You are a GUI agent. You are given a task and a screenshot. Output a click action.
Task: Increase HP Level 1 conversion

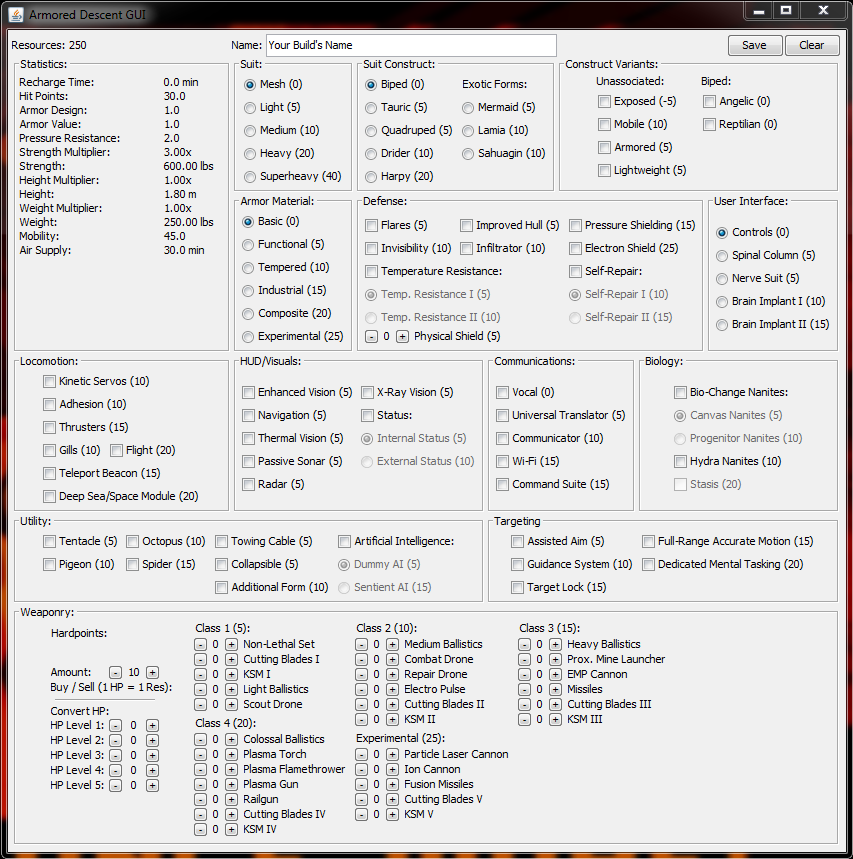click(152, 725)
